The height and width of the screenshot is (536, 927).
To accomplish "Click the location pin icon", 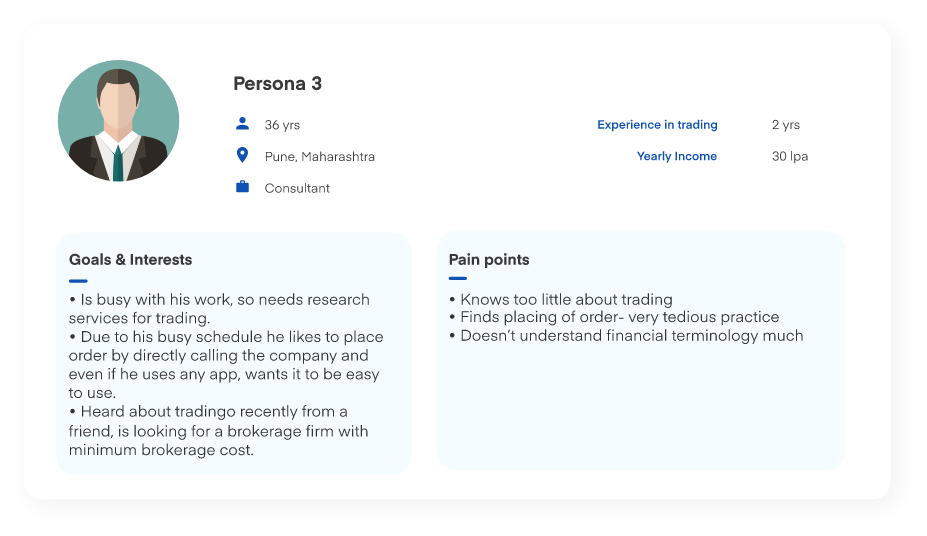I will pos(242,155).
